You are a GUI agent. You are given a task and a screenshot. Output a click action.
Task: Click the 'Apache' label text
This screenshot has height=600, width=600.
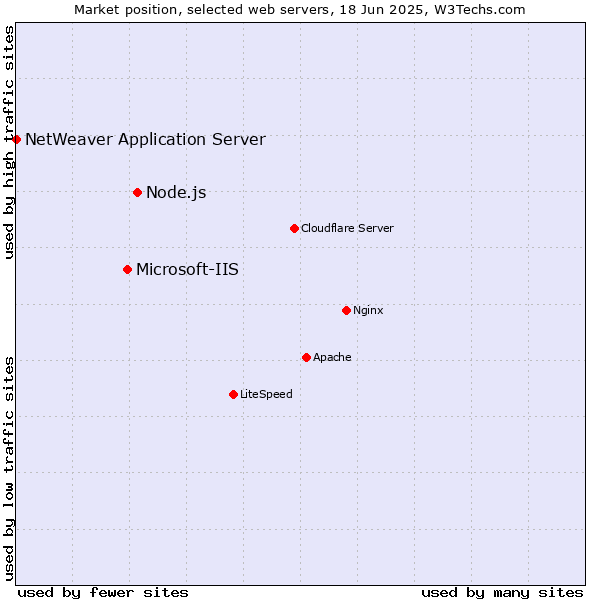(x=332, y=357)
